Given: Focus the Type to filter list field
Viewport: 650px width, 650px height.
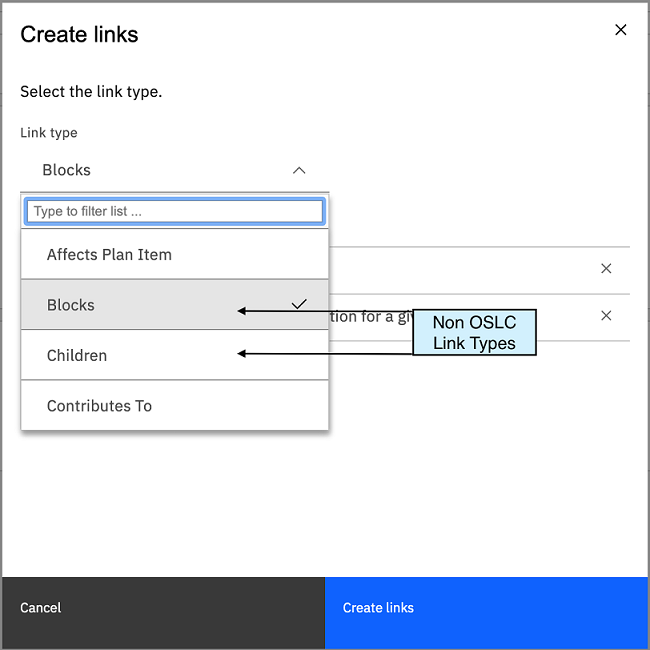Looking at the screenshot, I should [x=174, y=211].
